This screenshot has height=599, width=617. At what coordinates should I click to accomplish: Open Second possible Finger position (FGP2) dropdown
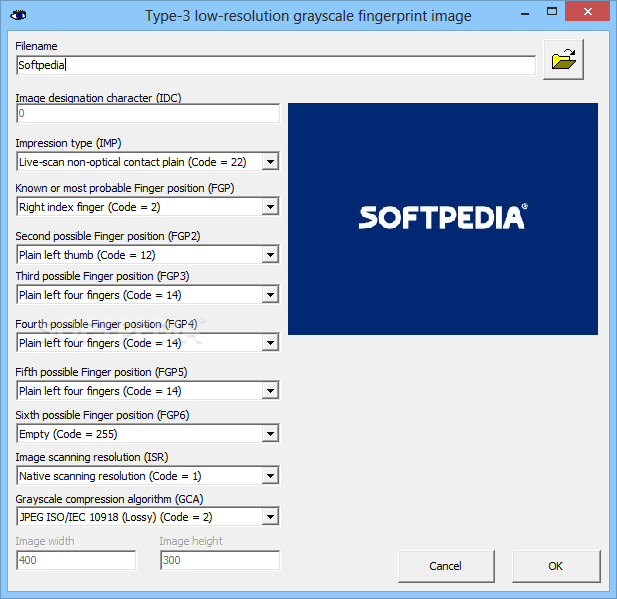pyautogui.click(x=270, y=255)
